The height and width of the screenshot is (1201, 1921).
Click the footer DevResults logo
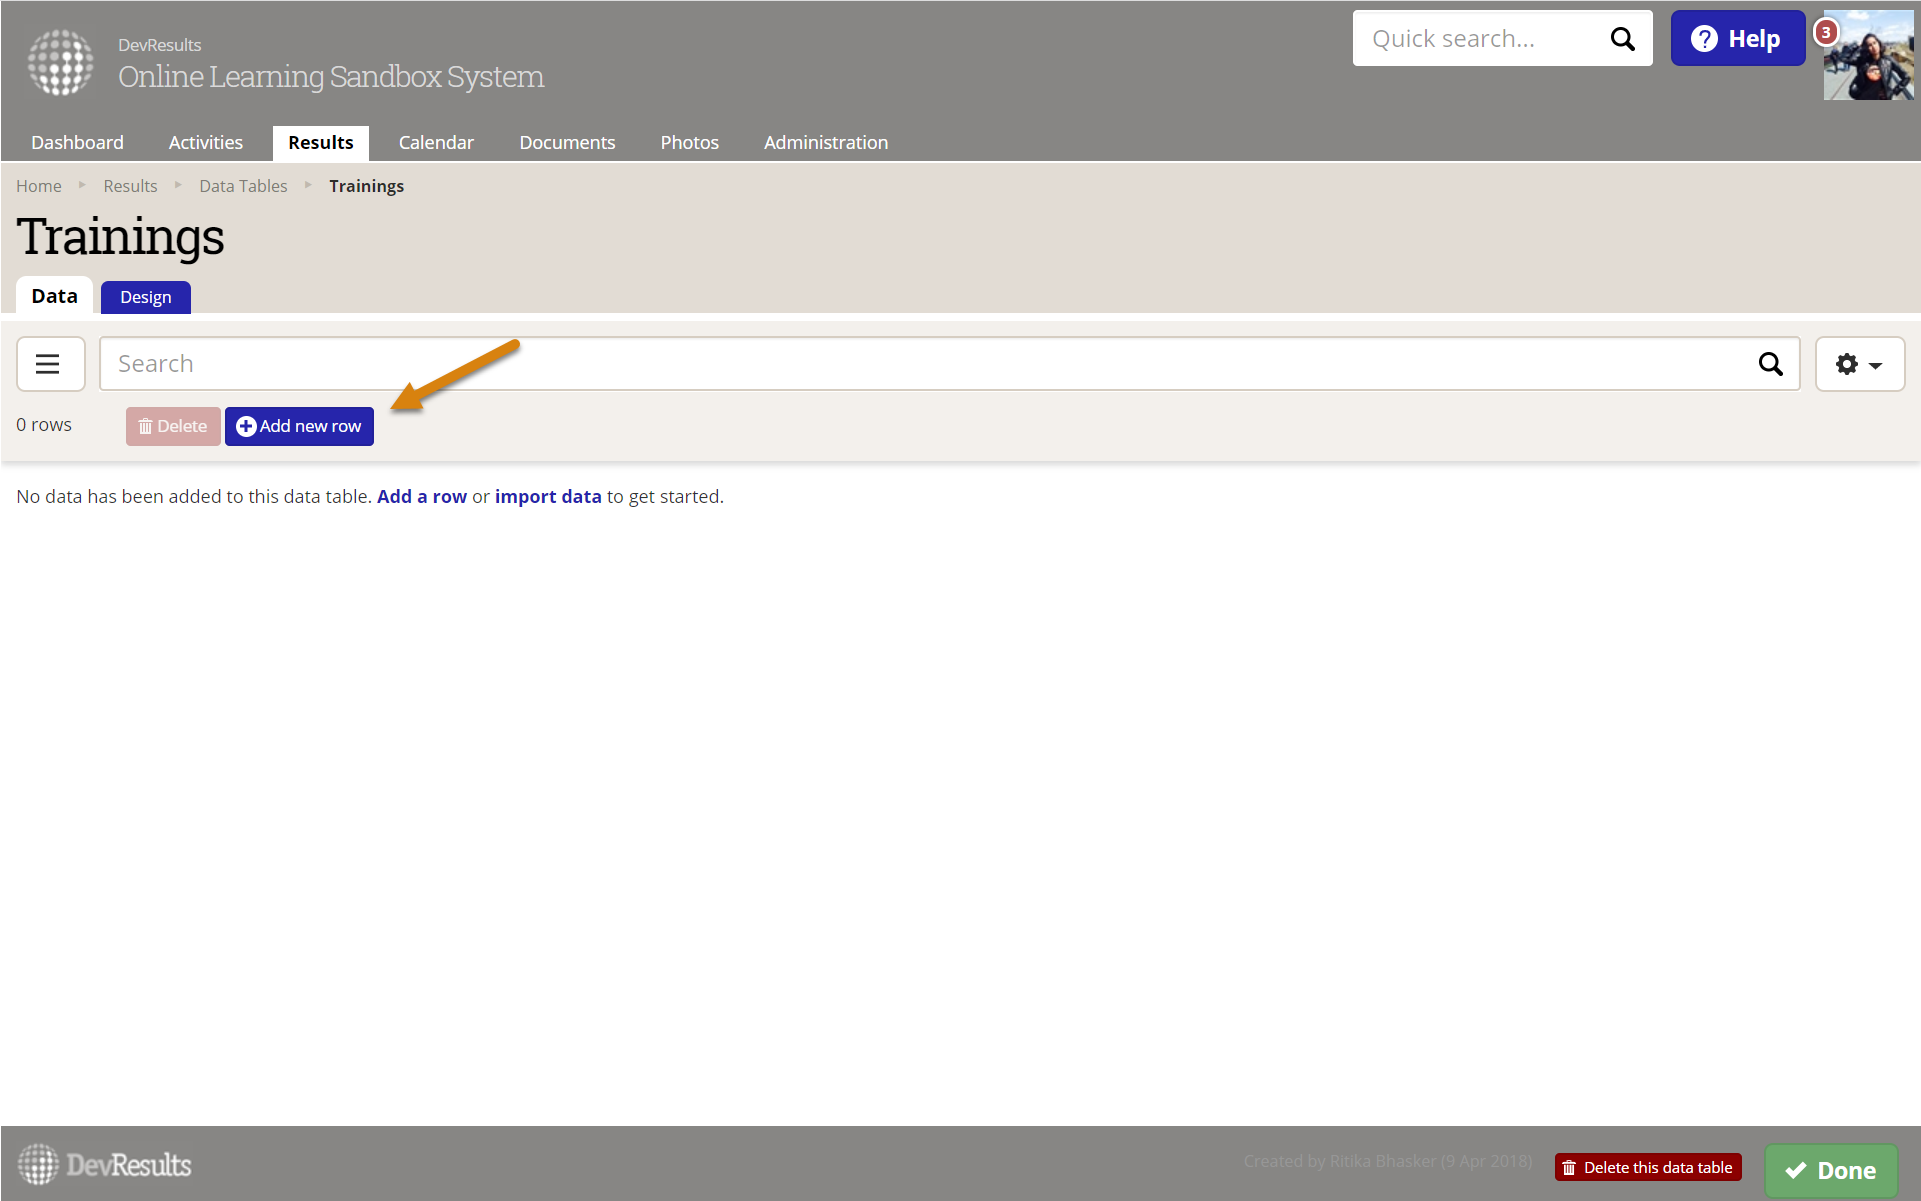click(x=105, y=1165)
